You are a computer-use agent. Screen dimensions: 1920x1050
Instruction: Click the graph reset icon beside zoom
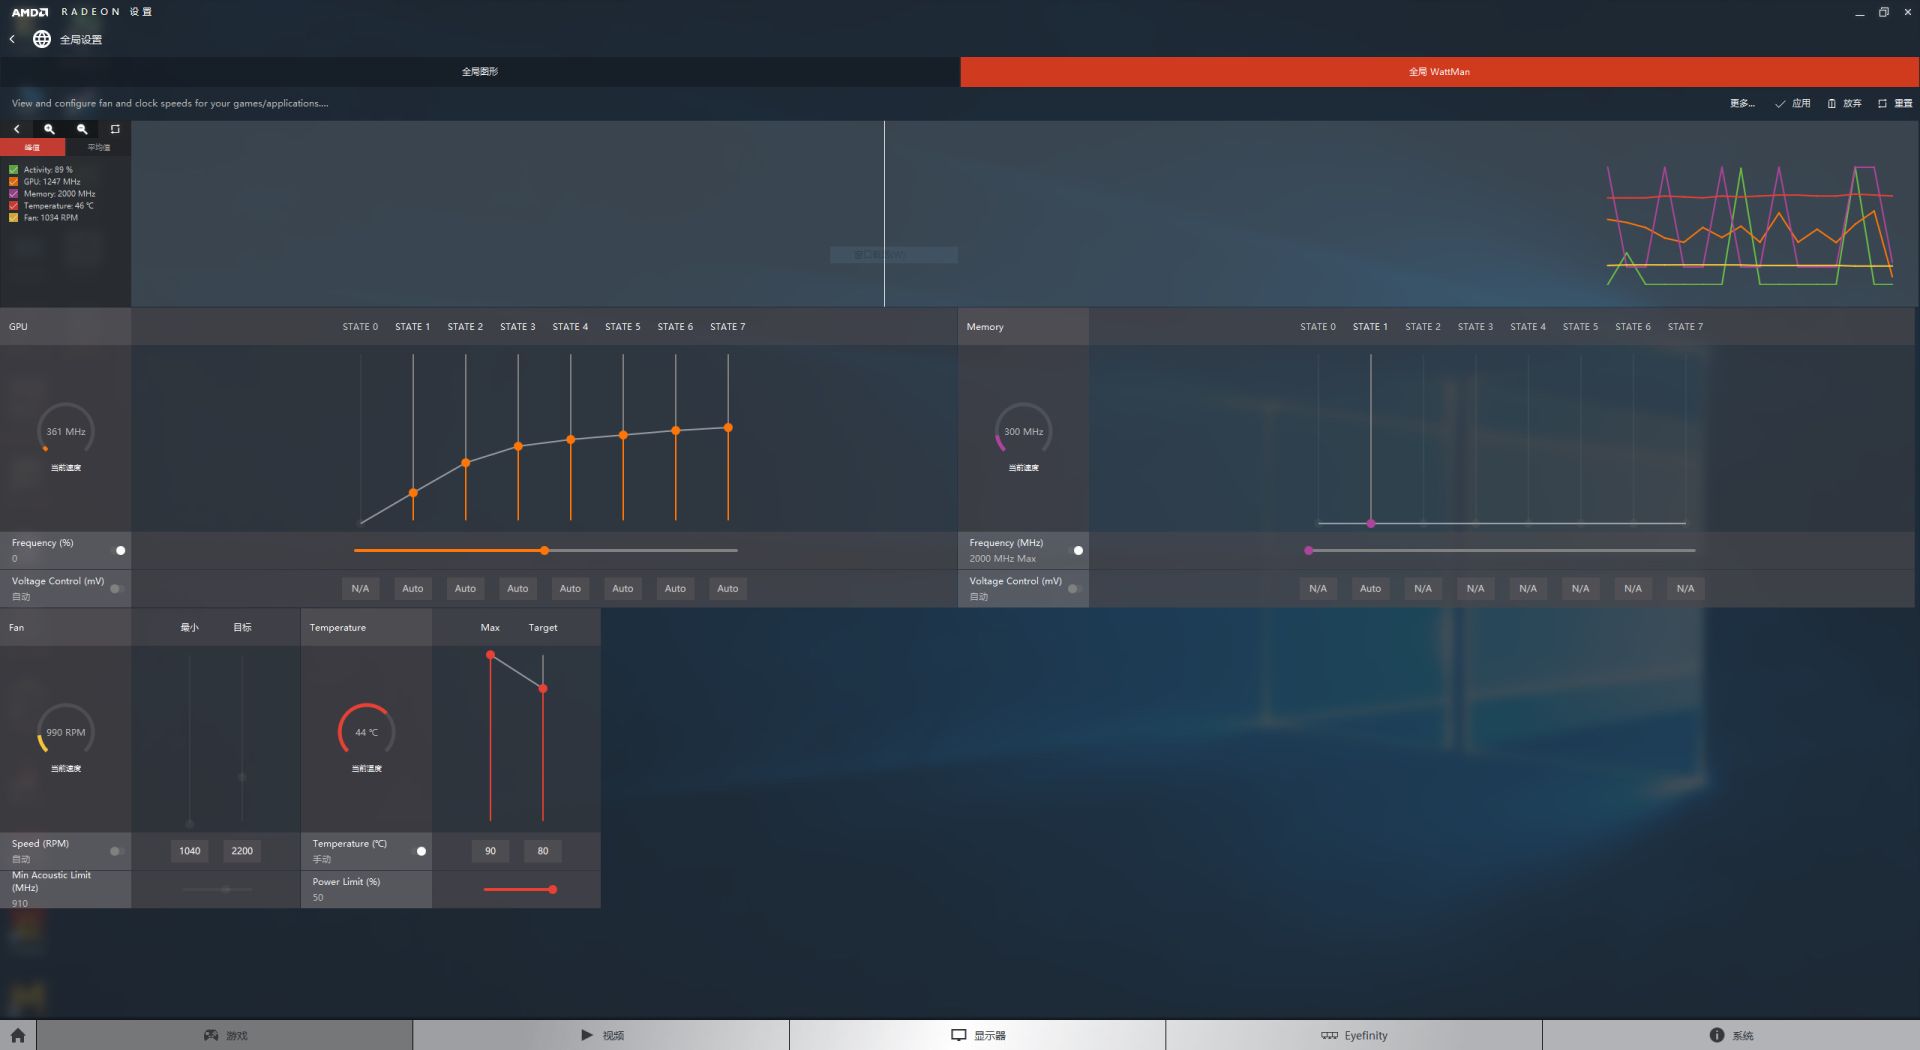(115, 129)
